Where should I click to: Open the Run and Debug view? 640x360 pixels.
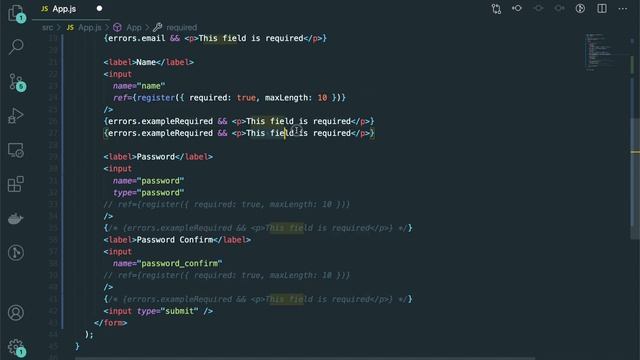(16, 116)
